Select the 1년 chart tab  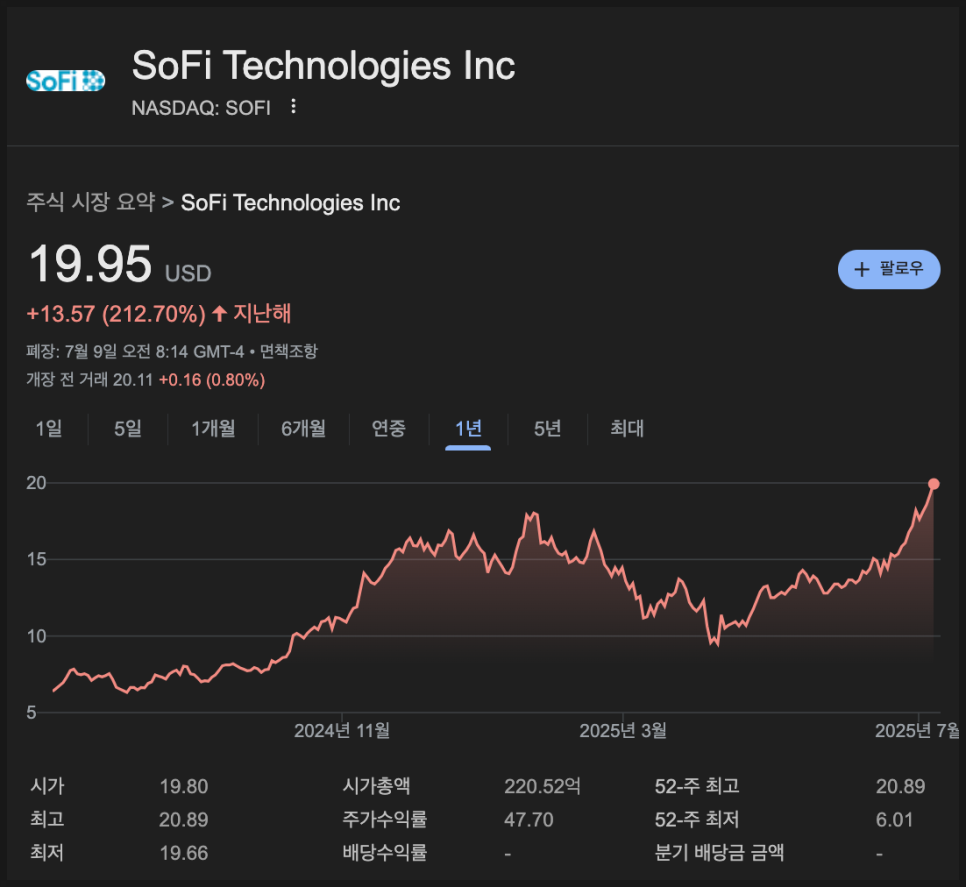pyautogui.click(x=468, y=428)
